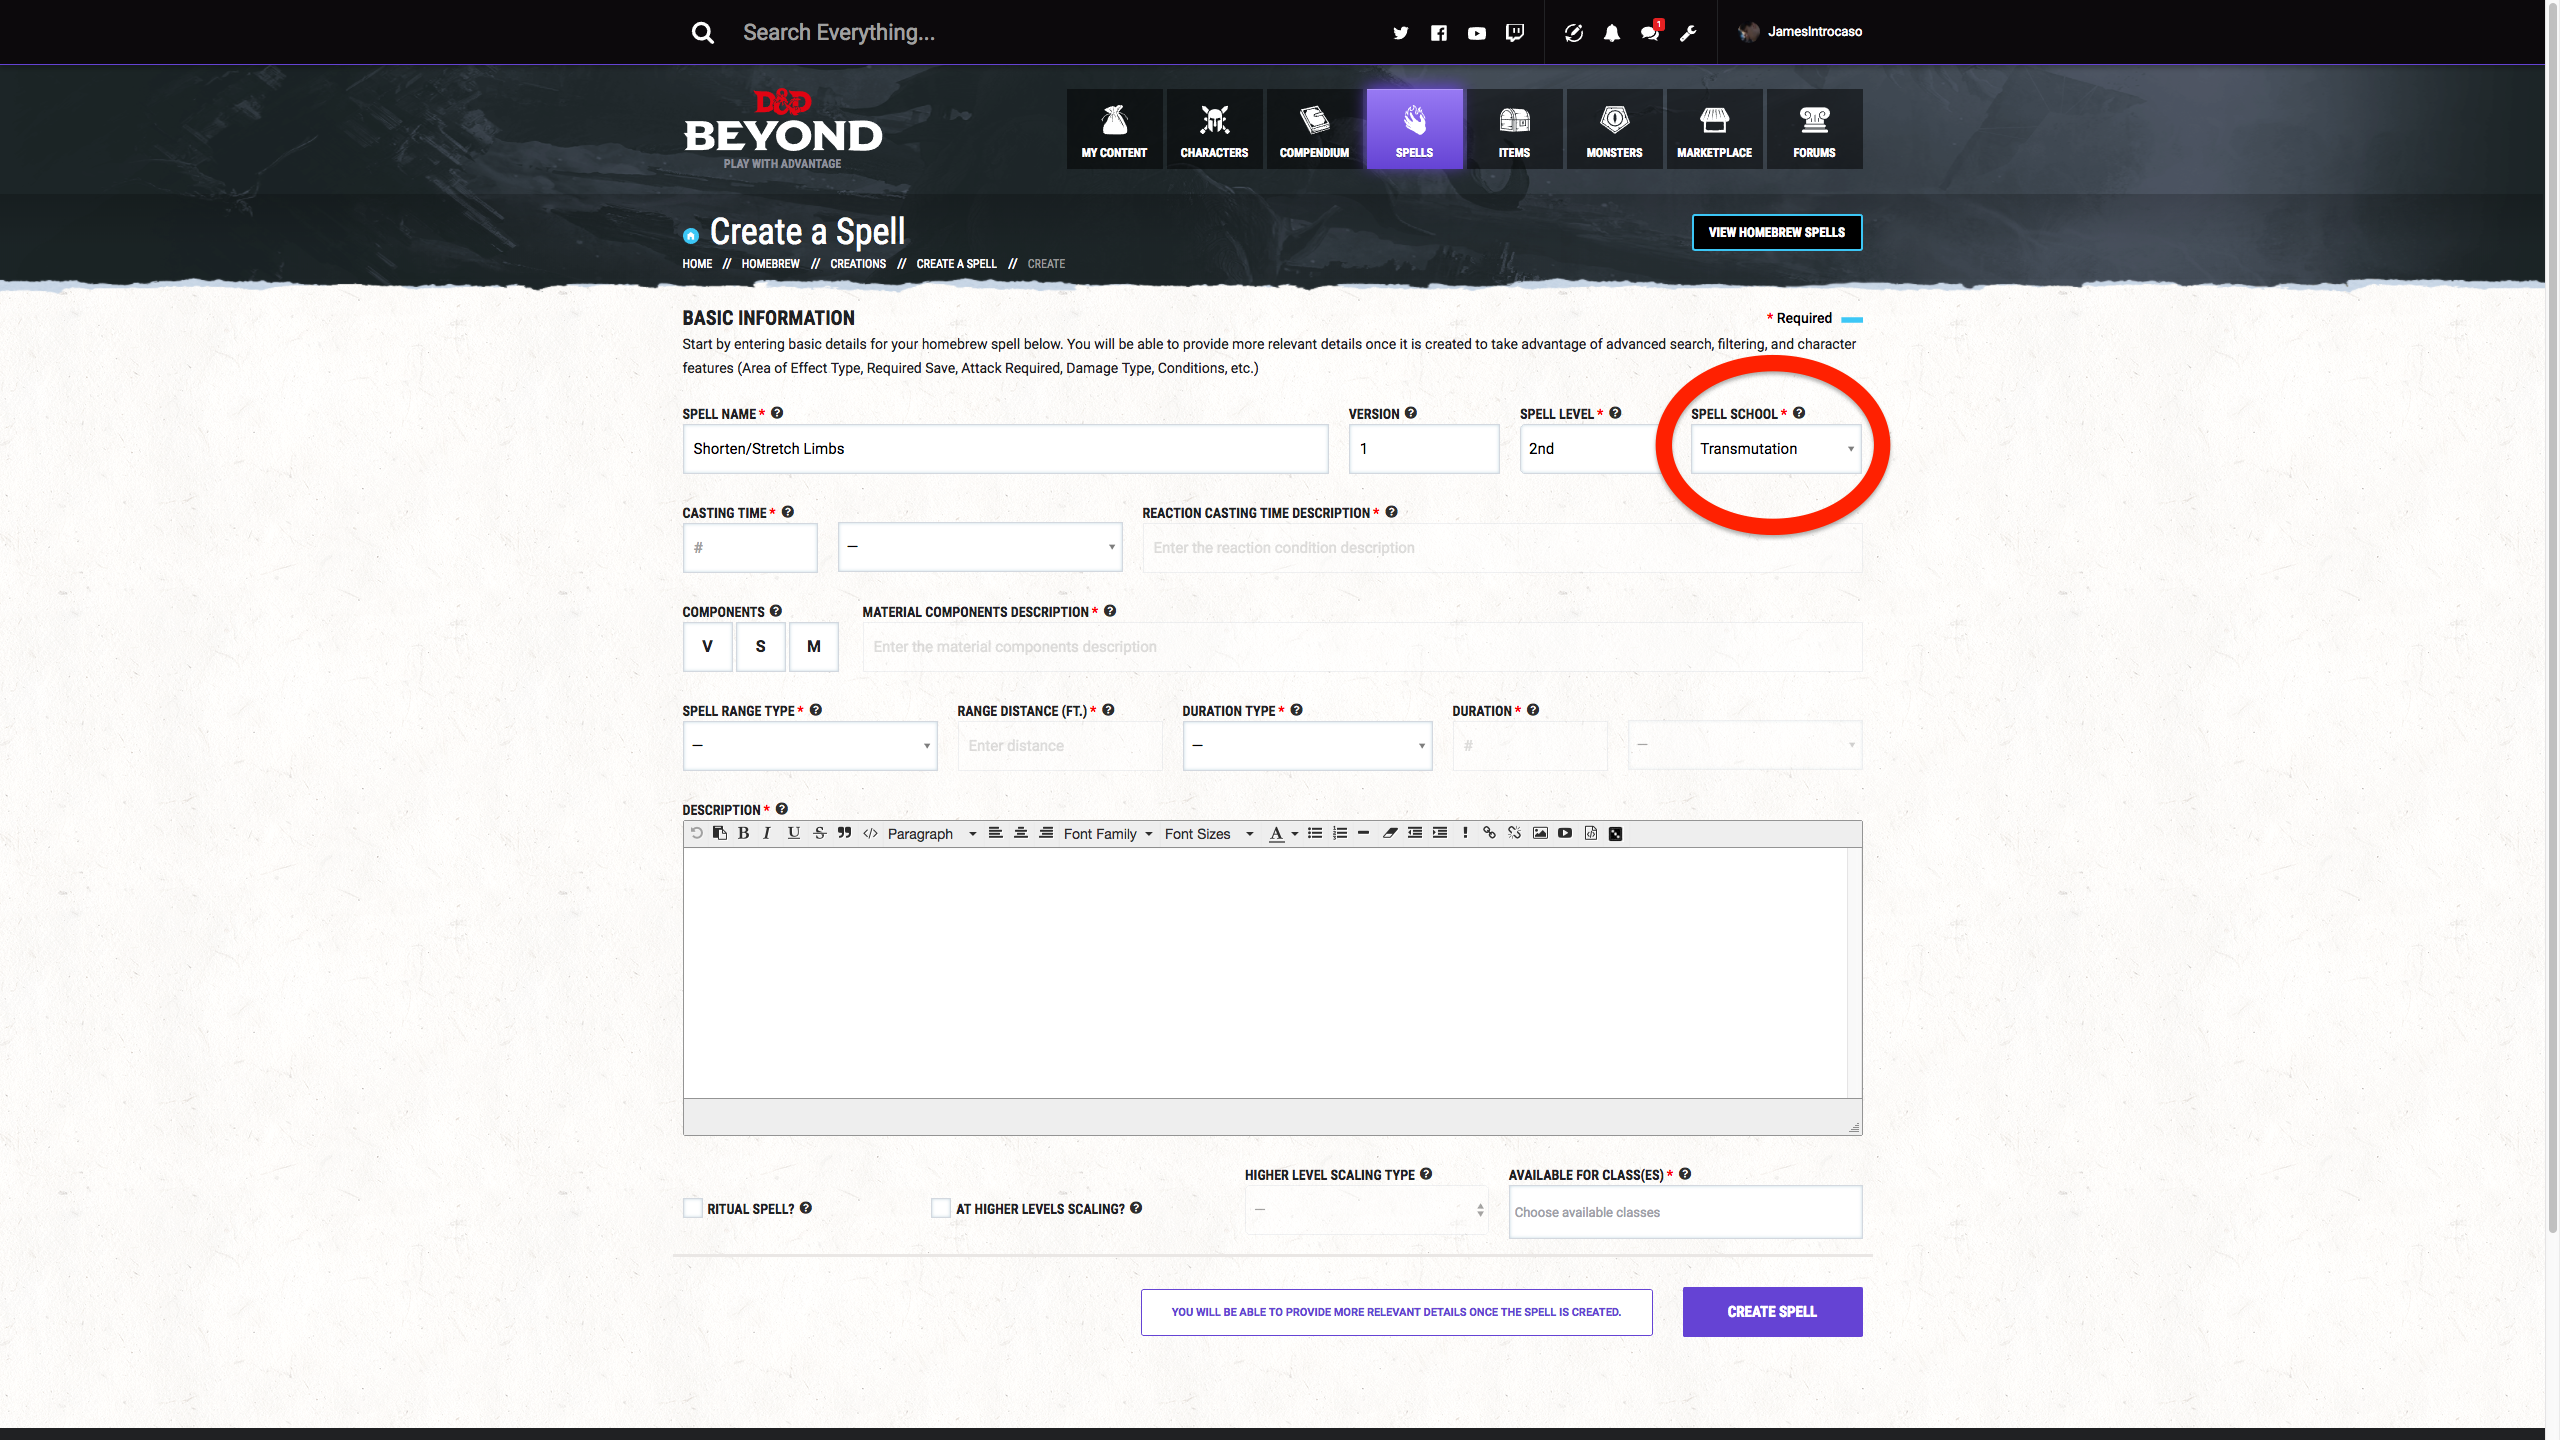
Task: Open the Twitch link icon
Action: (1515, 33)
